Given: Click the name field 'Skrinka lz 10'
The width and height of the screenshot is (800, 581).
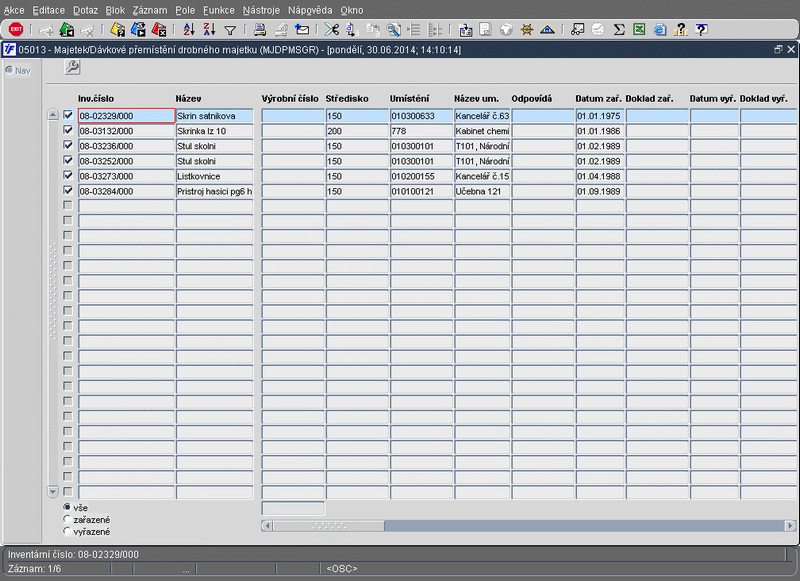Looking at the screenshot, I should click(214, 131).
